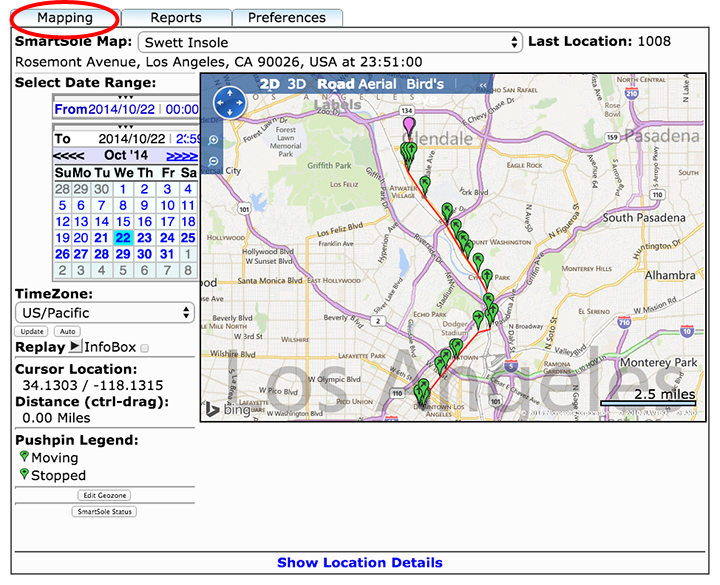Click the Update button

32,332
